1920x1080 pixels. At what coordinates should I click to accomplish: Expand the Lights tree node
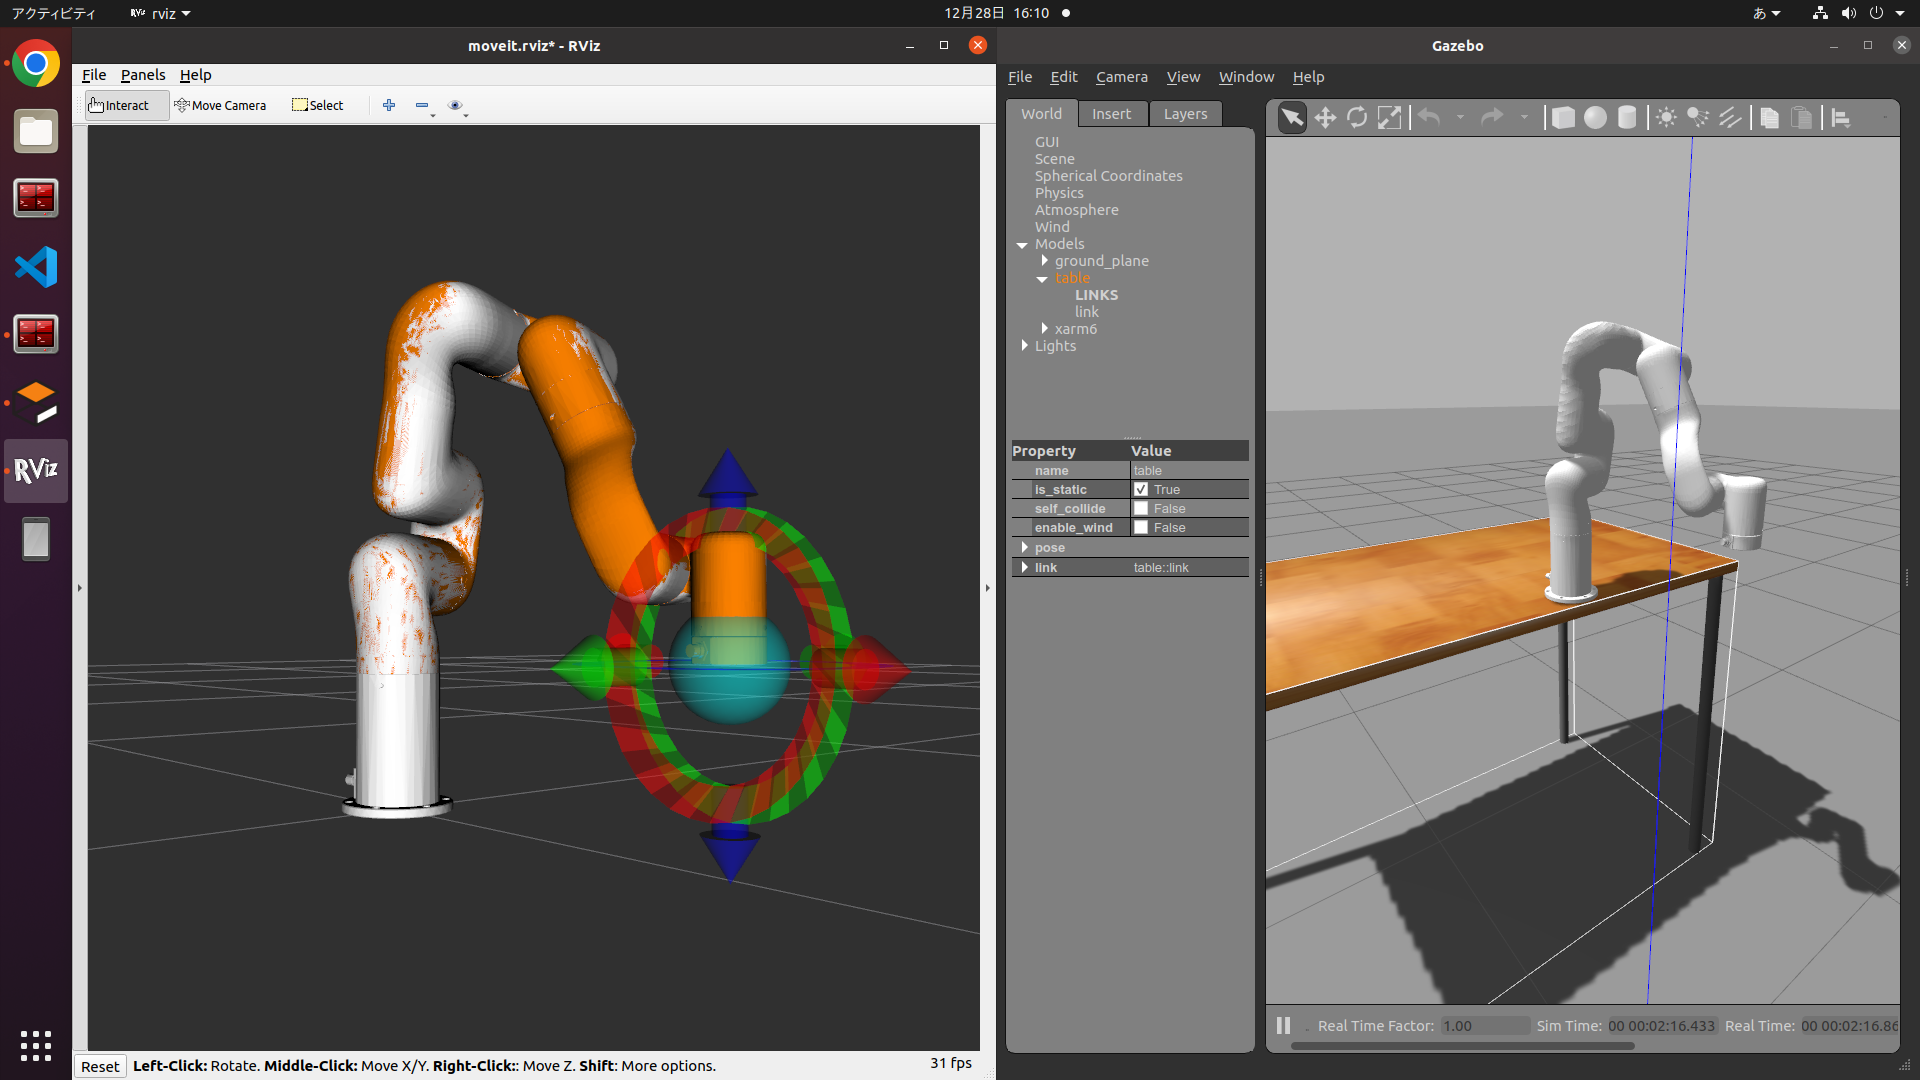(x=1025, y=345)
